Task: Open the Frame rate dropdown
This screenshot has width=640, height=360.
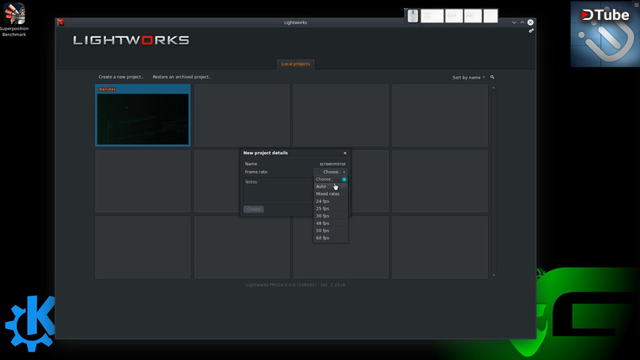Action: [331, 172]
